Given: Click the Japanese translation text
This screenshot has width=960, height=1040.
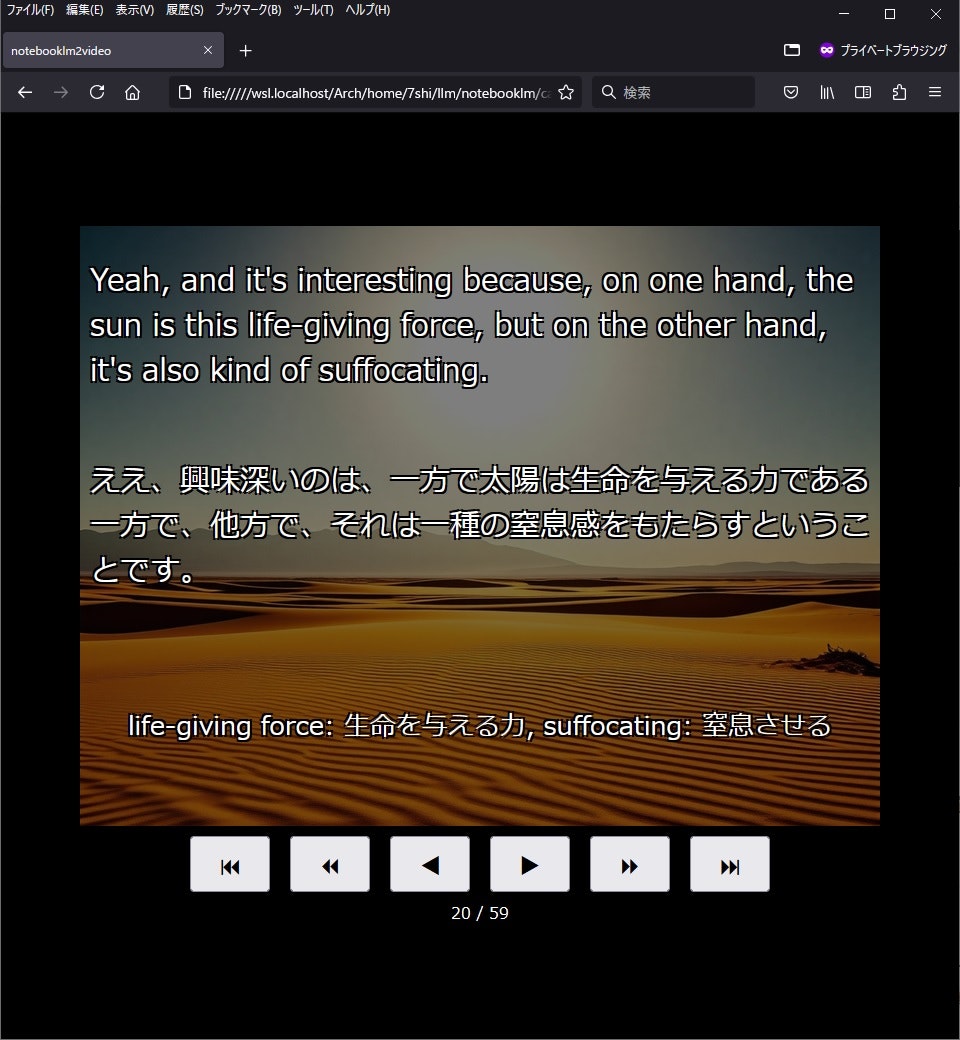Looking at the screenshot, I should tap(479, 525).
